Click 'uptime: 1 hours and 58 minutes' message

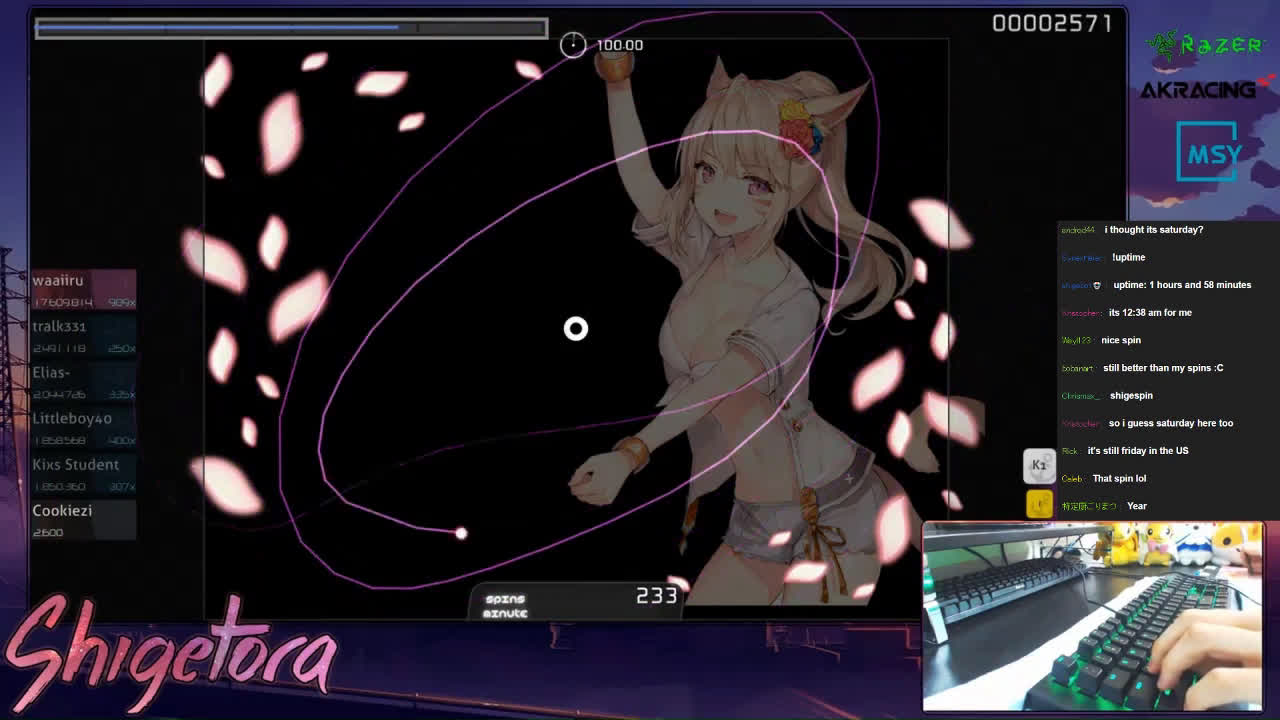point(1182,285)
